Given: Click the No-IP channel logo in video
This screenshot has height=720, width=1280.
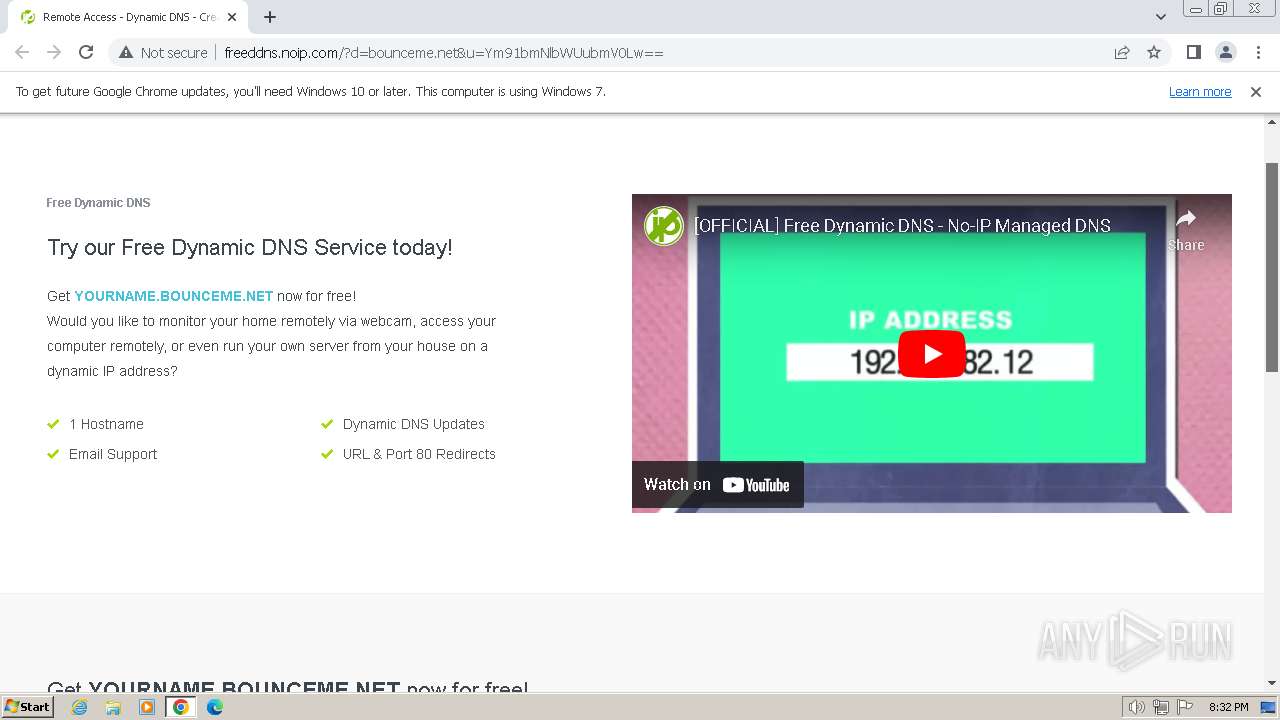Looking at the screenshot, I should point(663,226).
